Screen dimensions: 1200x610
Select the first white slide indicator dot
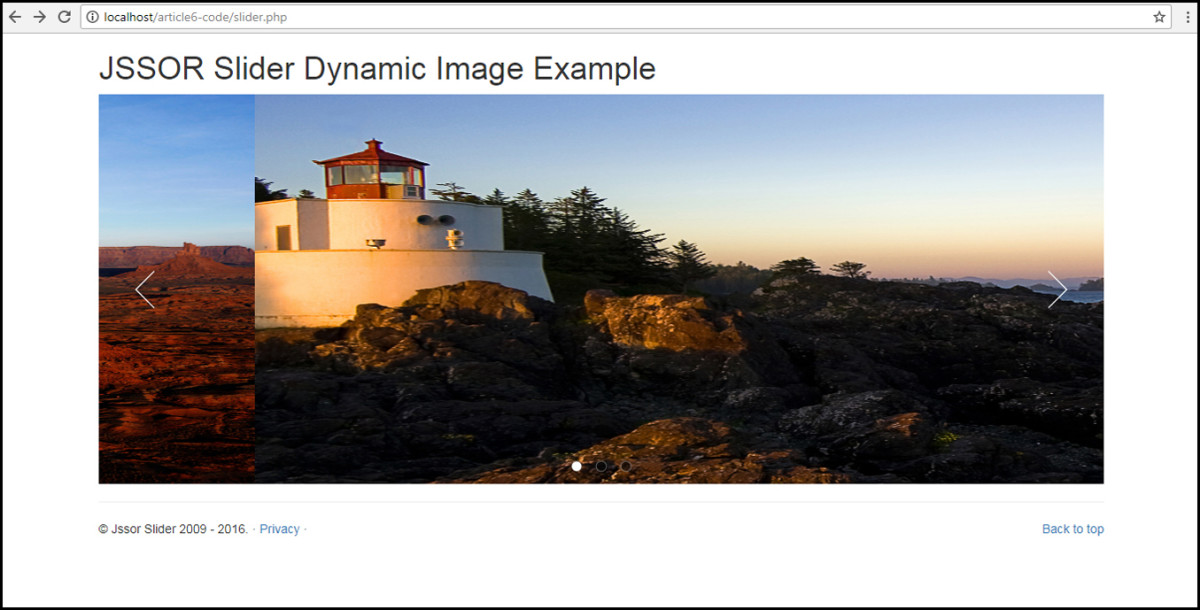[577, 465]
